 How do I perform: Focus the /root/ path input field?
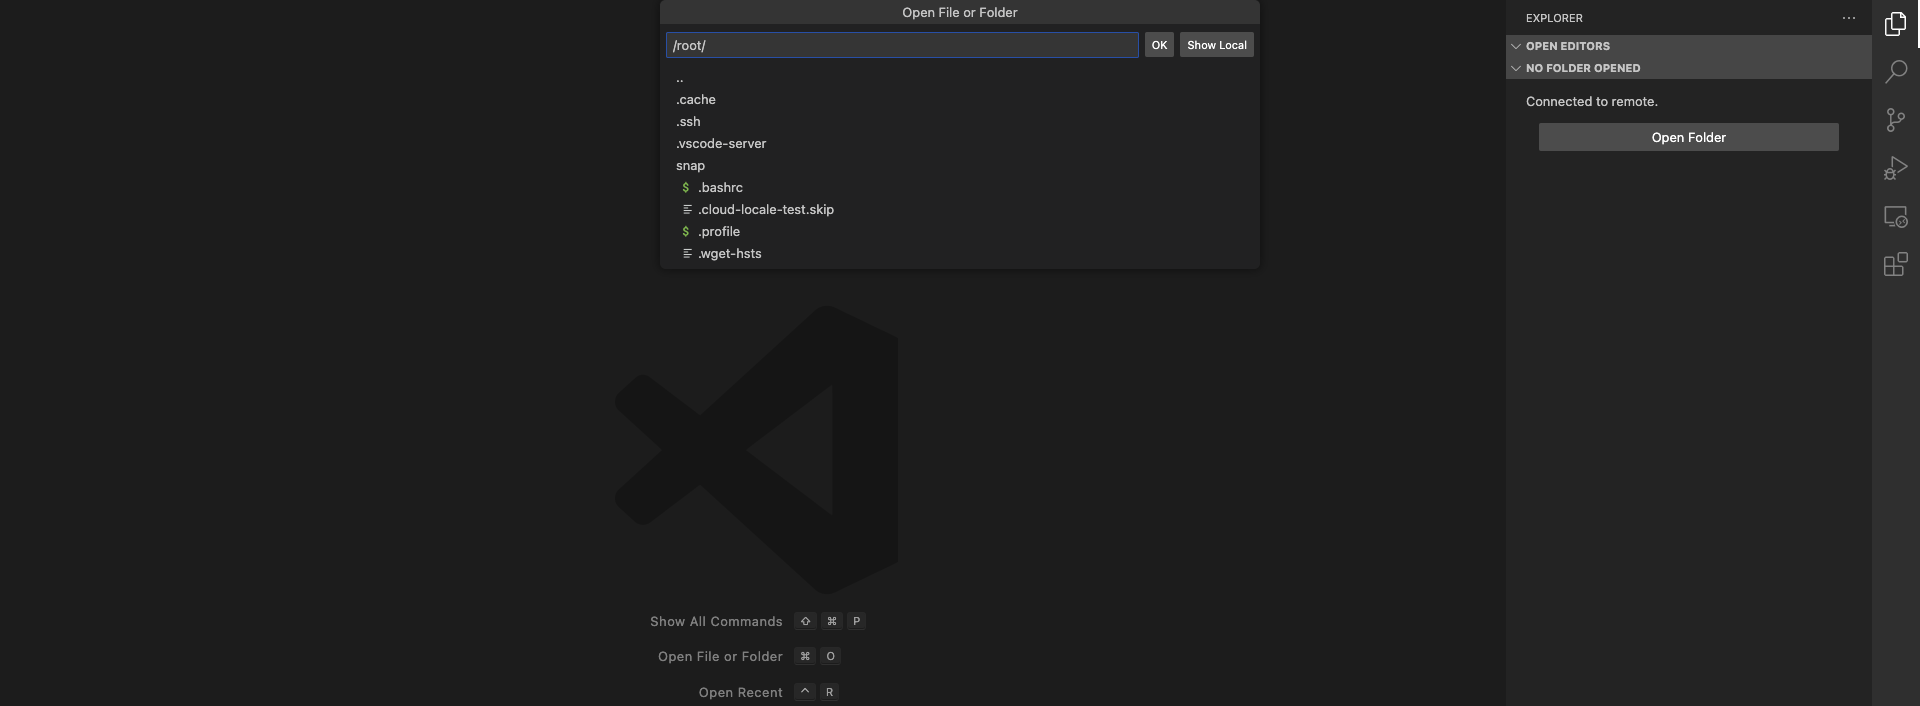pyautogui.click(x=901, y=45)
